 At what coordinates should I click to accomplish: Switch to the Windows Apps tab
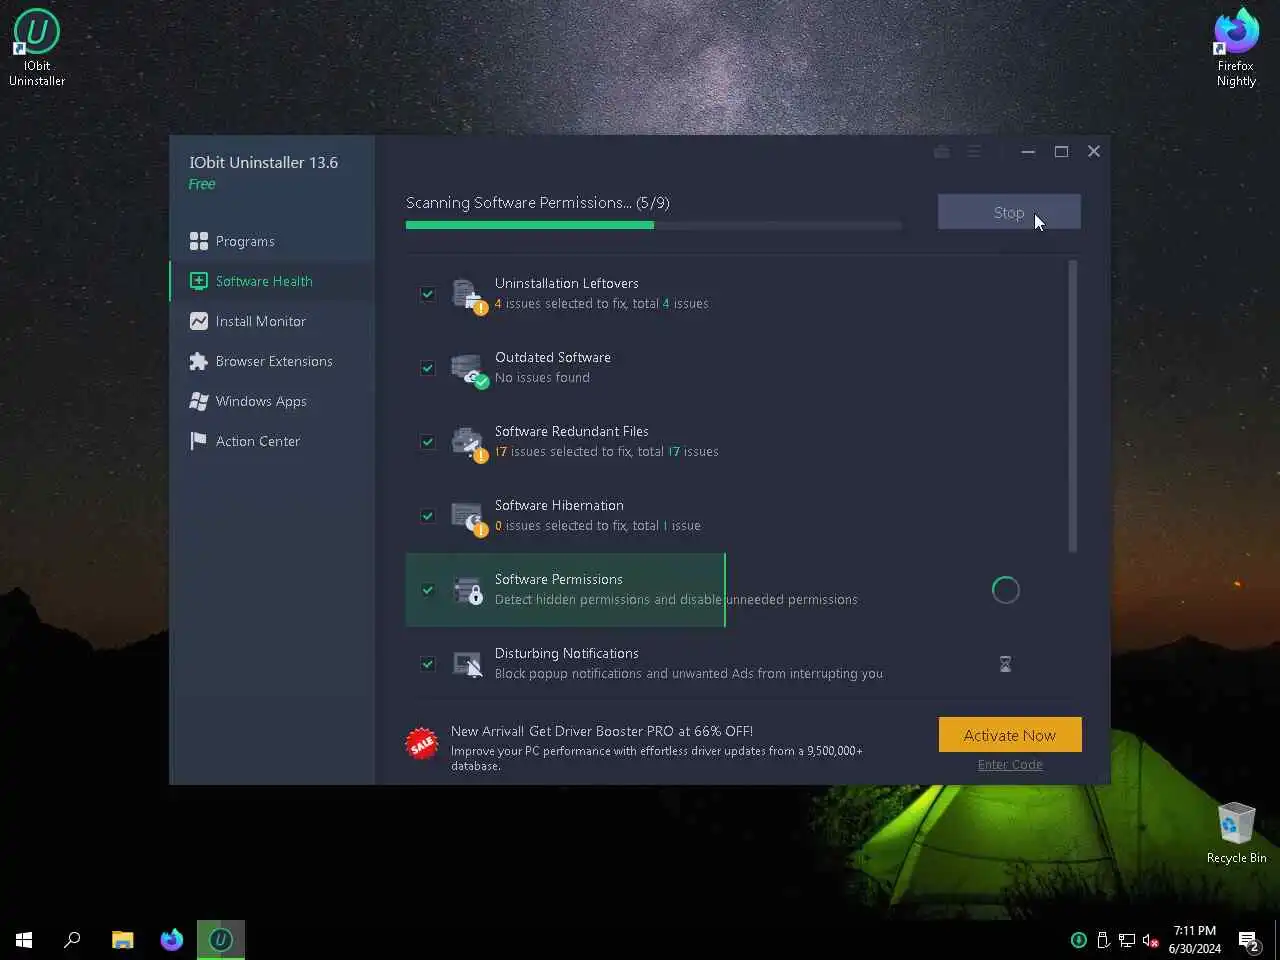(x=272, y=401)
